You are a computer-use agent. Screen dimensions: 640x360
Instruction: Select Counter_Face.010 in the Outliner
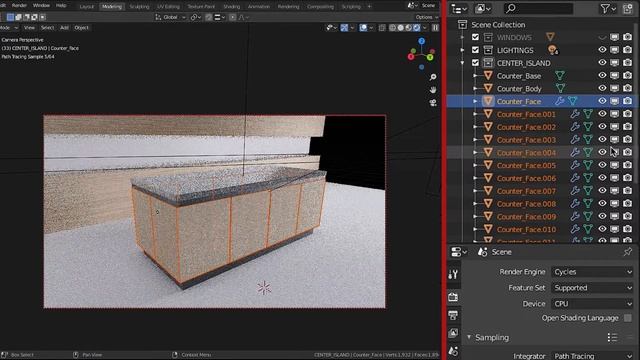click(526, 229)
